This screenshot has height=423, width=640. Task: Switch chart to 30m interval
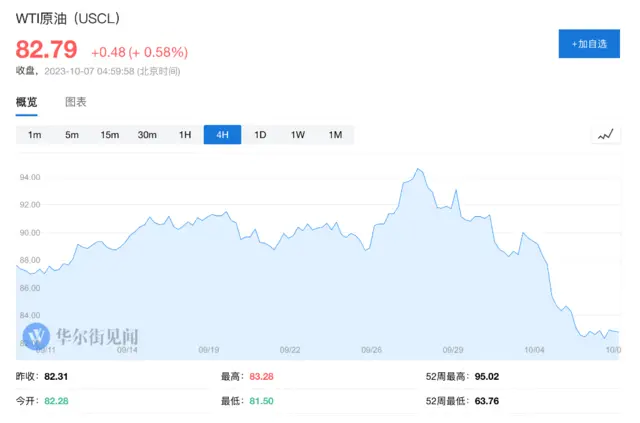(147, 135)
